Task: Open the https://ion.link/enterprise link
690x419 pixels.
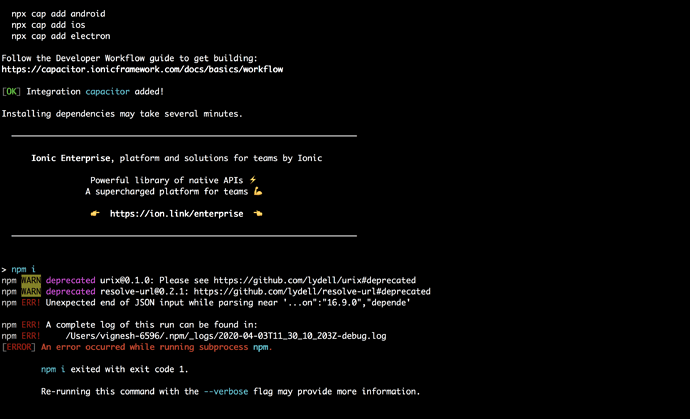Action: click(x=176, y=213)
